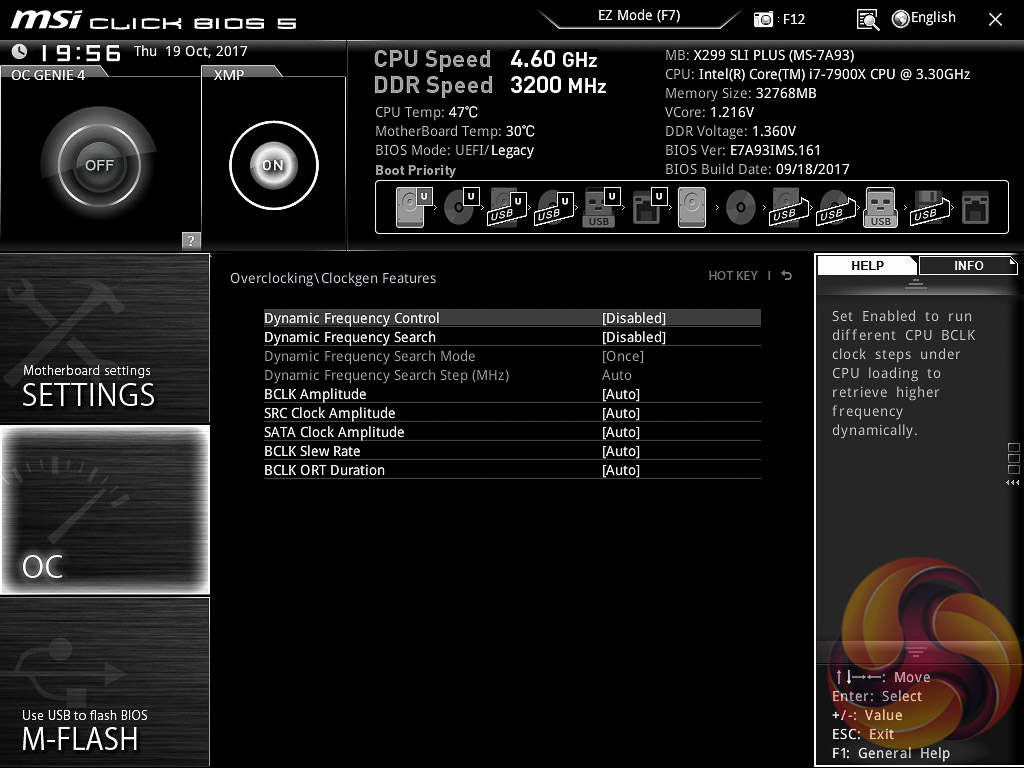Toggle the XMP ON button
Screen dimensions: 1024x768
coord(274,165)
